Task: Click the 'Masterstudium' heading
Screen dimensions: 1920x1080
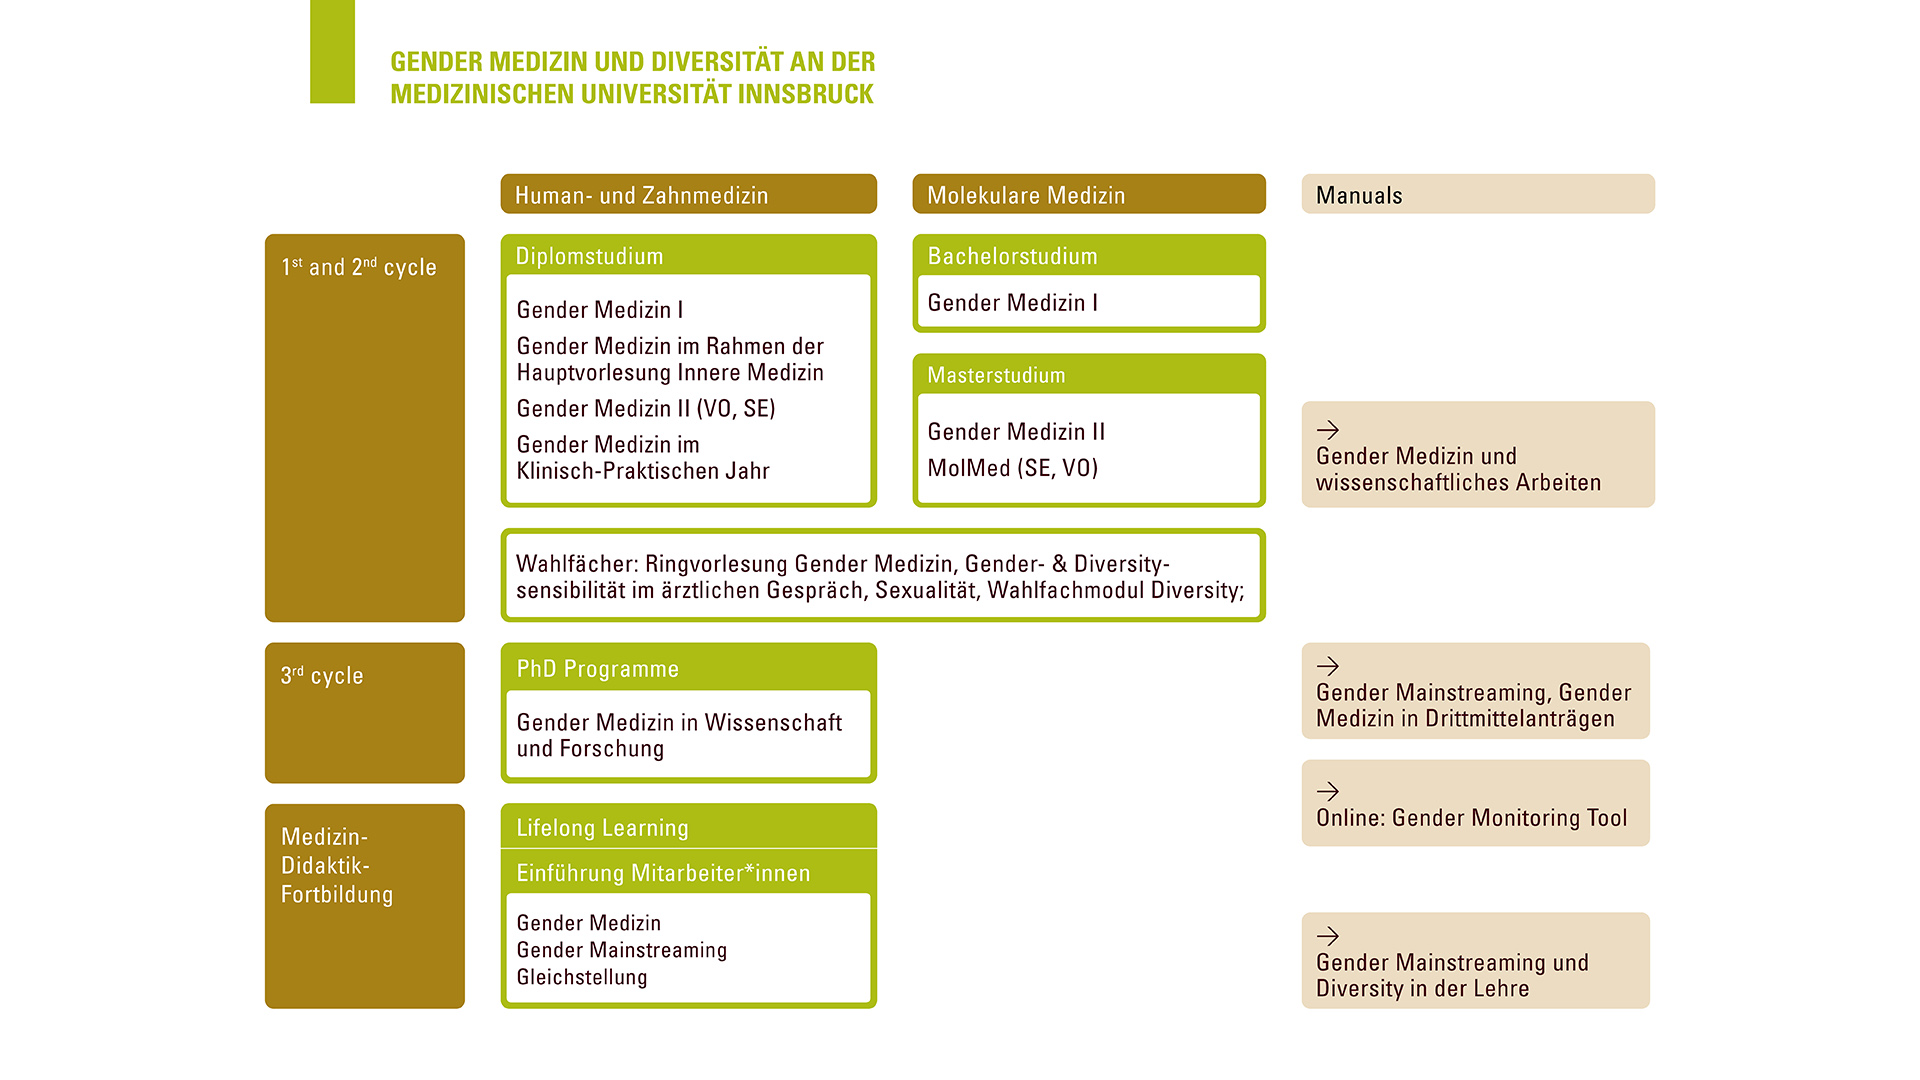Action: (996, 375)
